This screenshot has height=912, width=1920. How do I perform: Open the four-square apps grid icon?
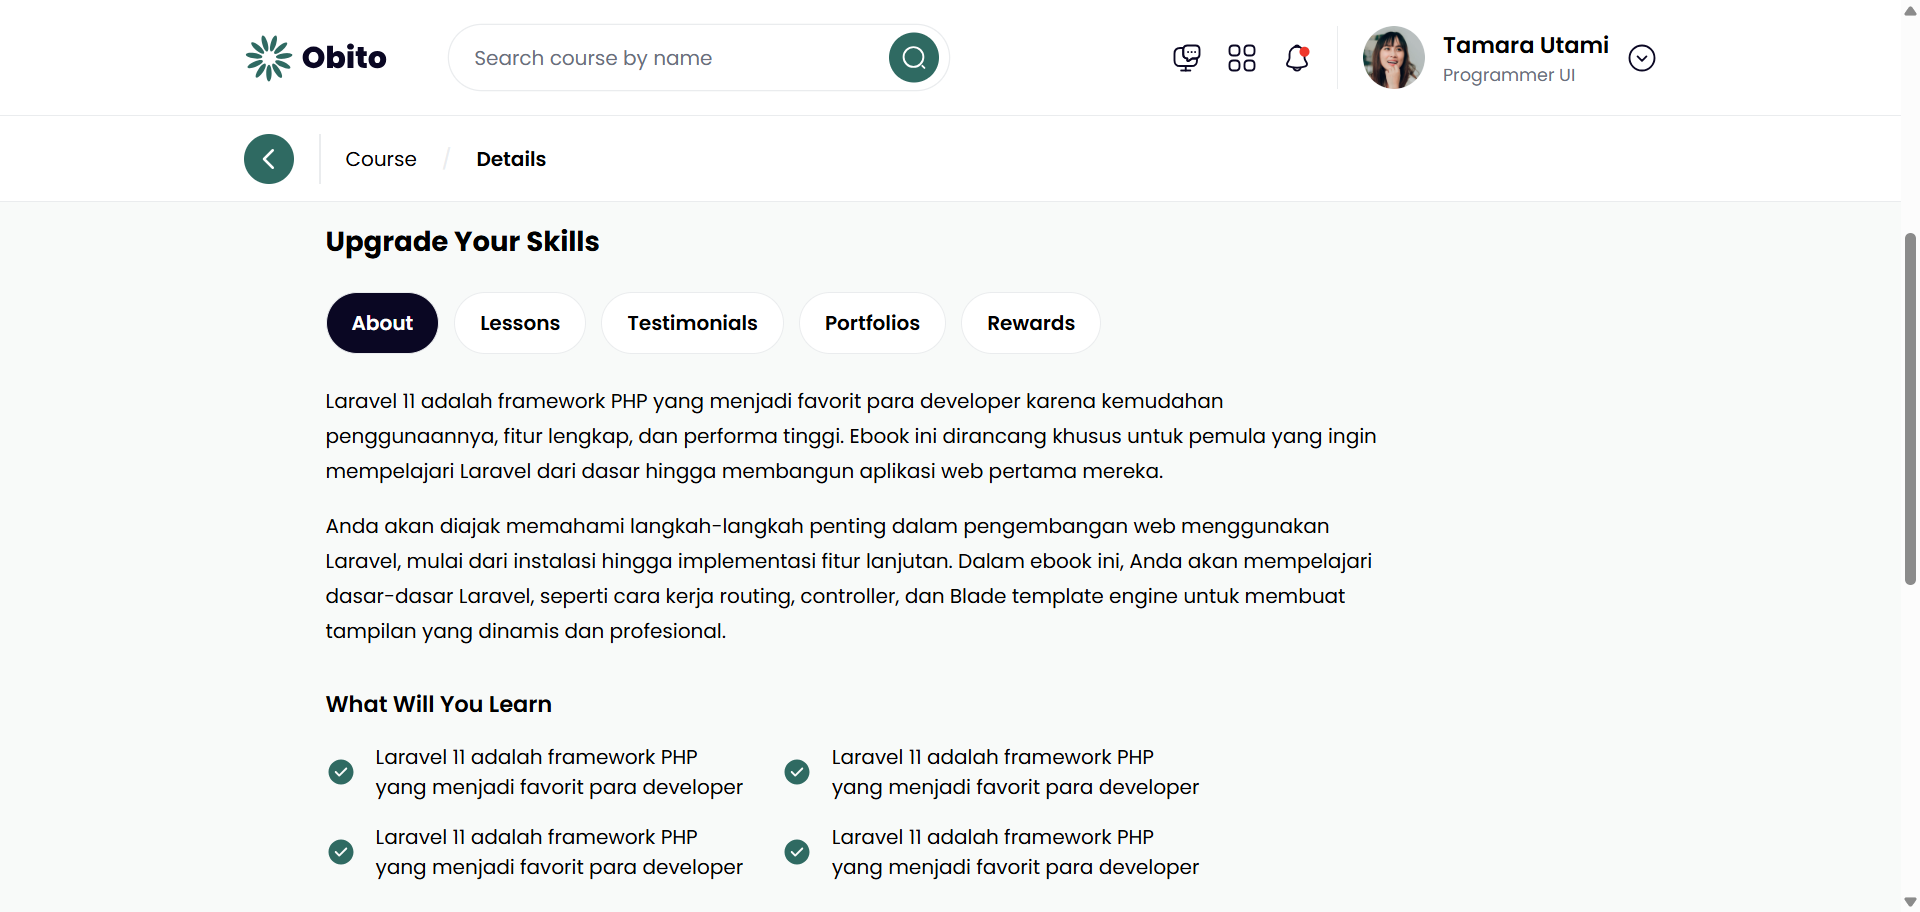pyautogui.click(x=1241, y=58)
